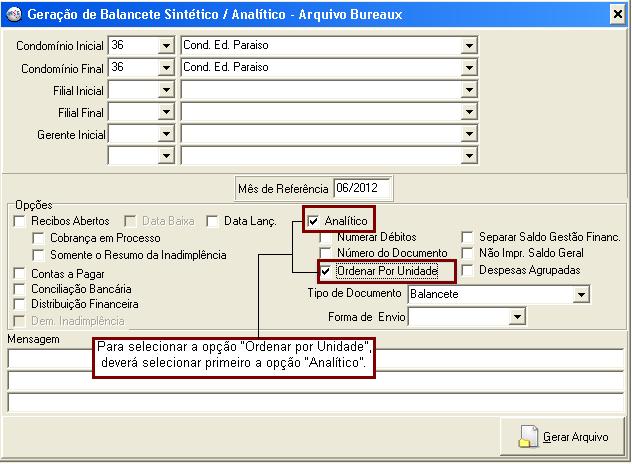Click the Gerar Arquivo button
The height and width of the screenshot is (464, 632).
[565, 437]
